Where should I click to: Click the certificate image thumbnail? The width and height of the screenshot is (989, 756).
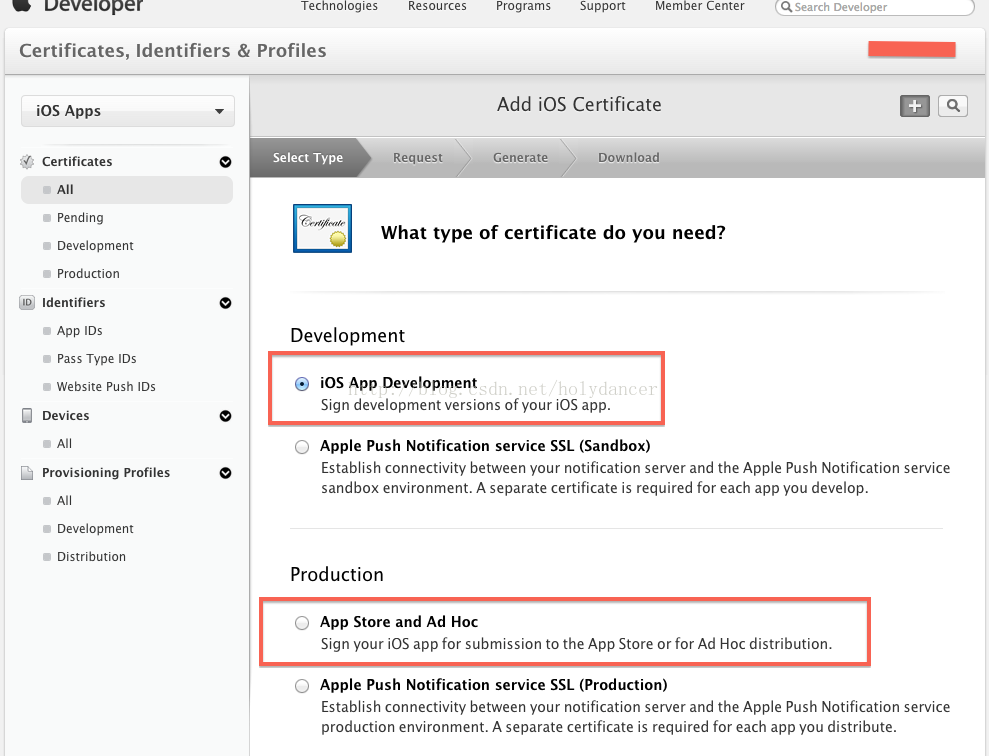coord(322,228)
